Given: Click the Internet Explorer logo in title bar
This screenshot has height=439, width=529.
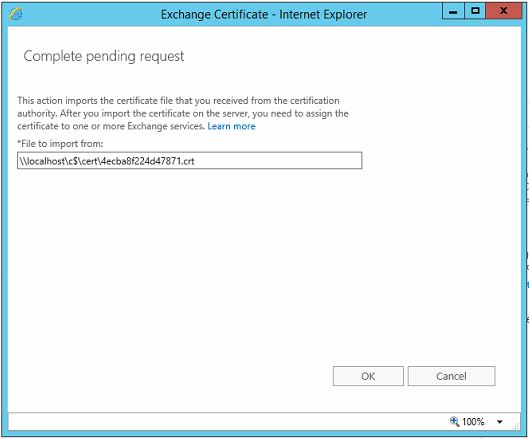Looking at the screenshot, I should point(16,14).
